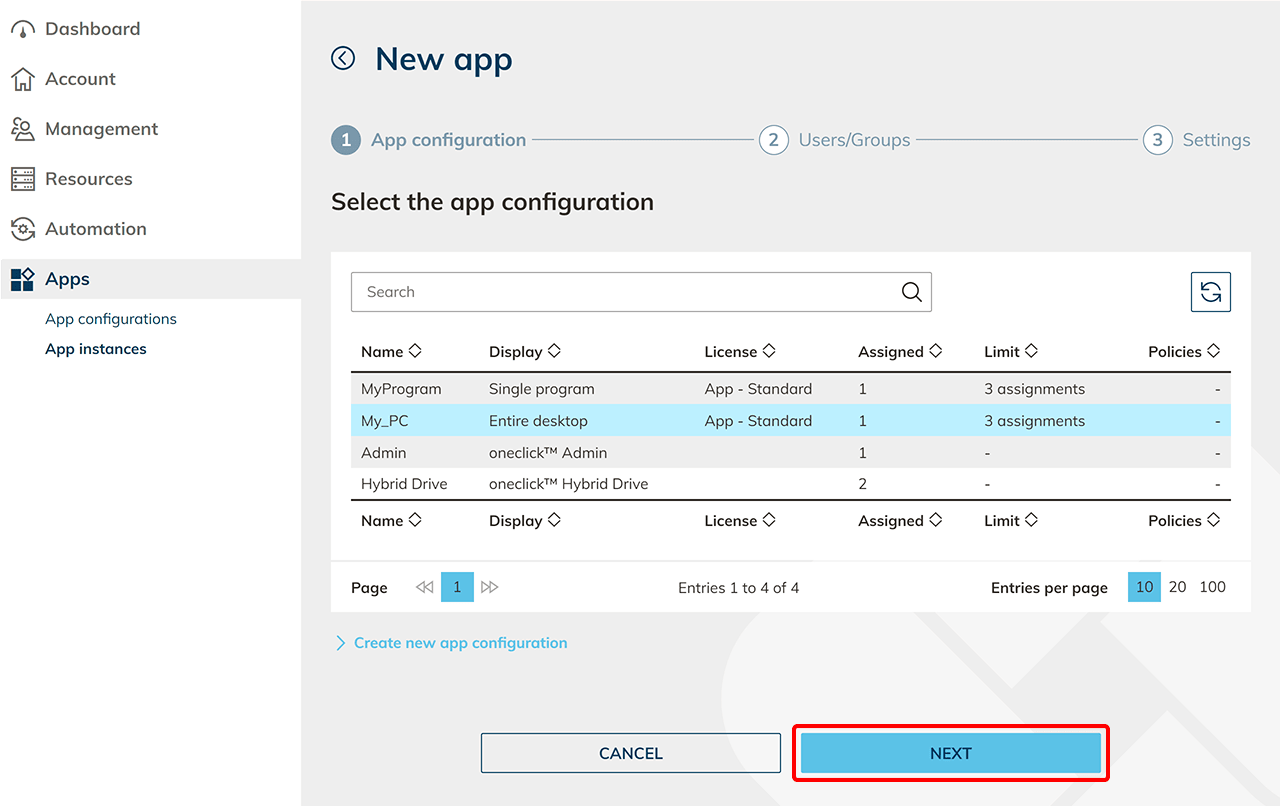Set entries per page to 20
Image resolution: width=1280 pixels, height=806 pixels.
pyautogui.click(x=1177, y=587)
